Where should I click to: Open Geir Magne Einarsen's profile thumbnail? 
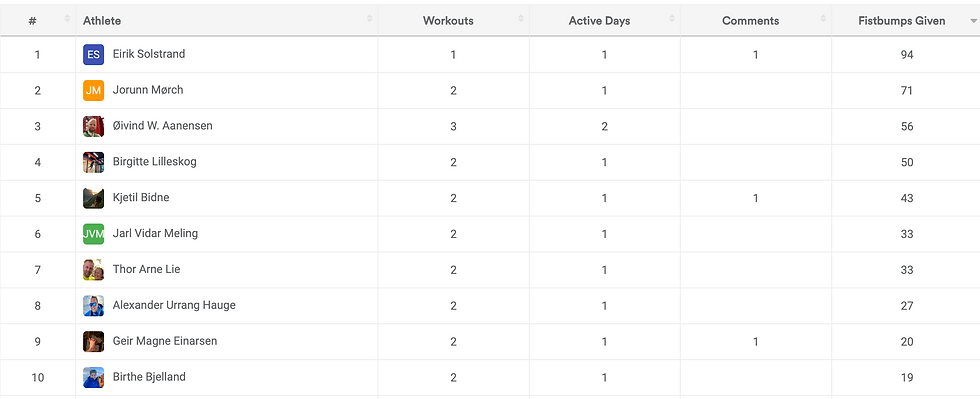point(93,341)
